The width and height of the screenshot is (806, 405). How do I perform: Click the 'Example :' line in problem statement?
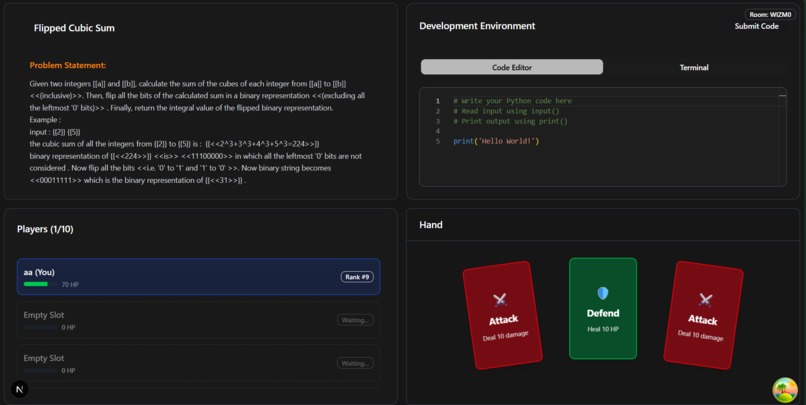[x=45, y=120]
